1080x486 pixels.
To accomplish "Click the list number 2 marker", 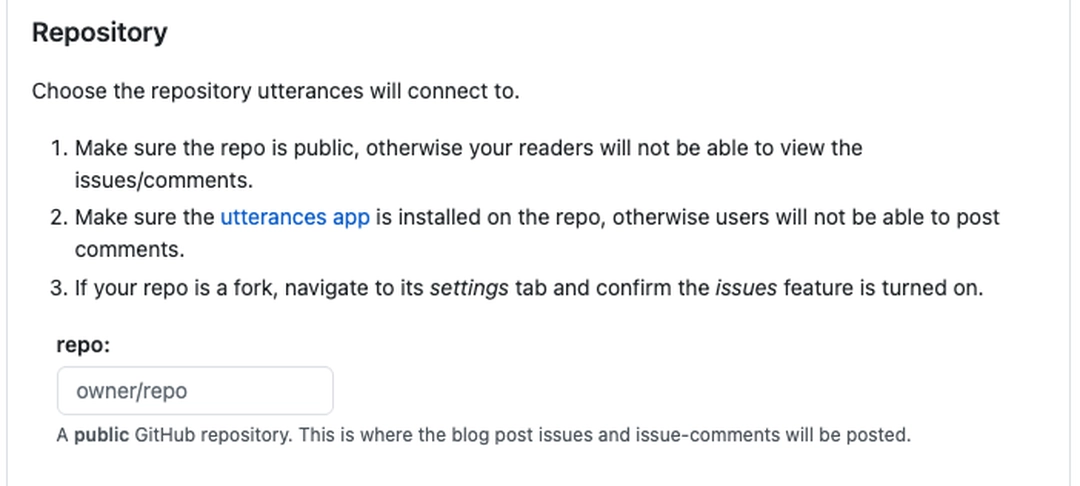I will click(60, 218).
